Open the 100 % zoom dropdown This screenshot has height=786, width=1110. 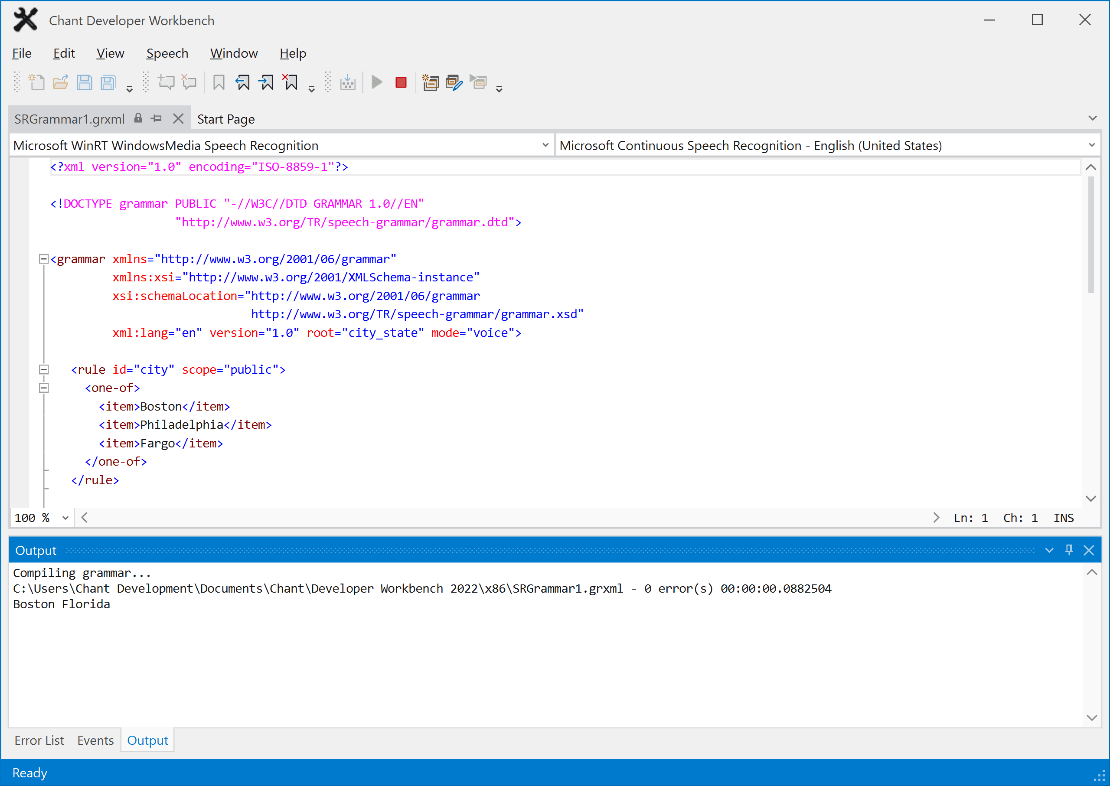(42, 518)
